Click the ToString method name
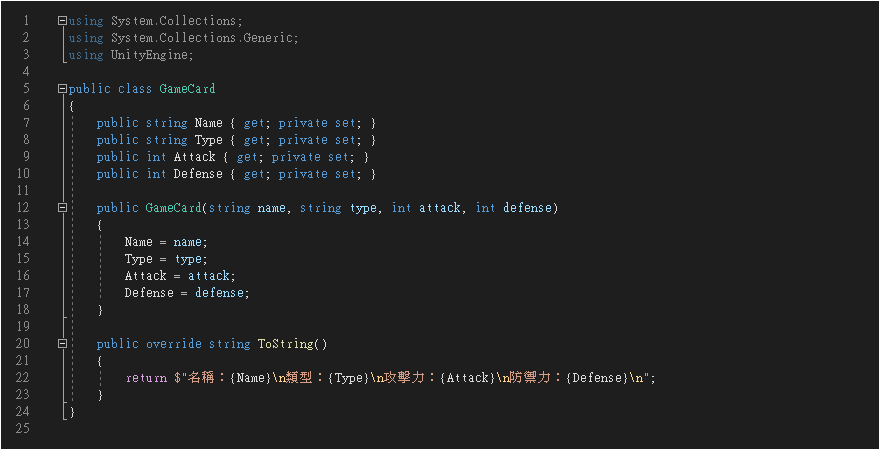Screen dimensions: 880x450 (x=285, y=344)
